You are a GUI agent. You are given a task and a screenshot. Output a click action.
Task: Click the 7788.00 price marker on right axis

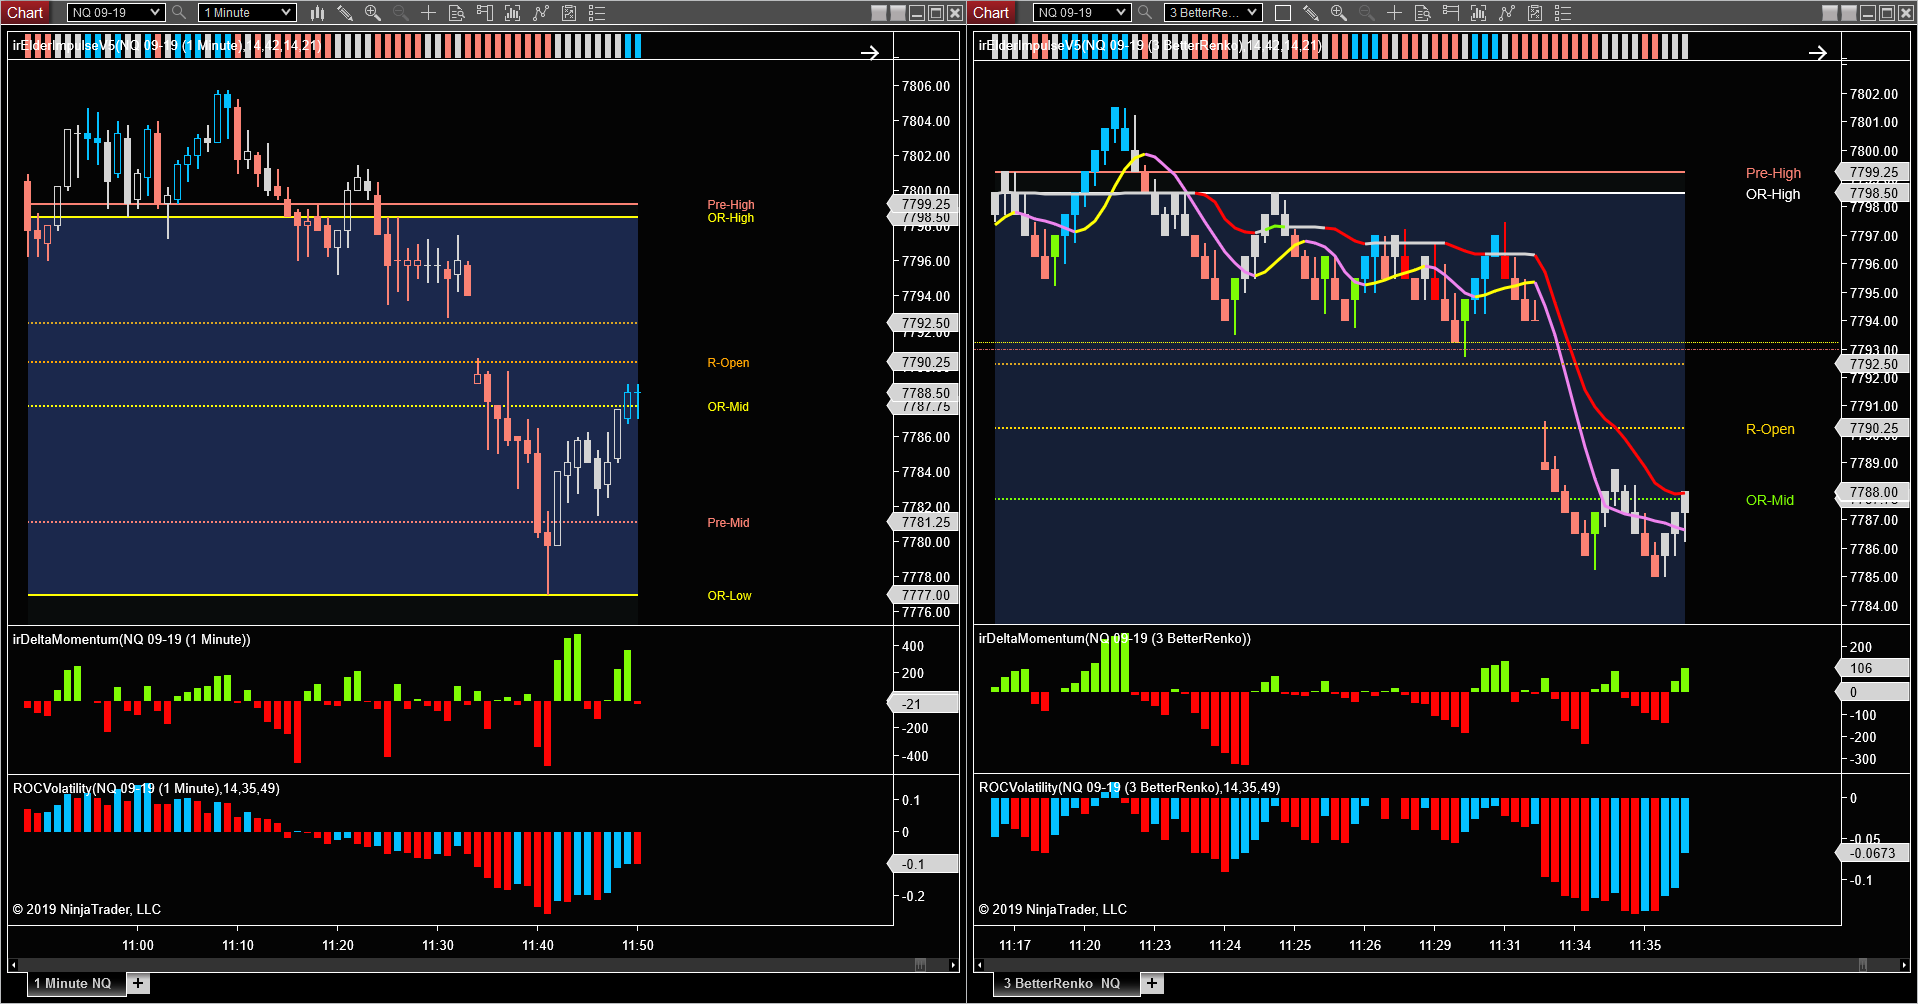point(1873,492)
